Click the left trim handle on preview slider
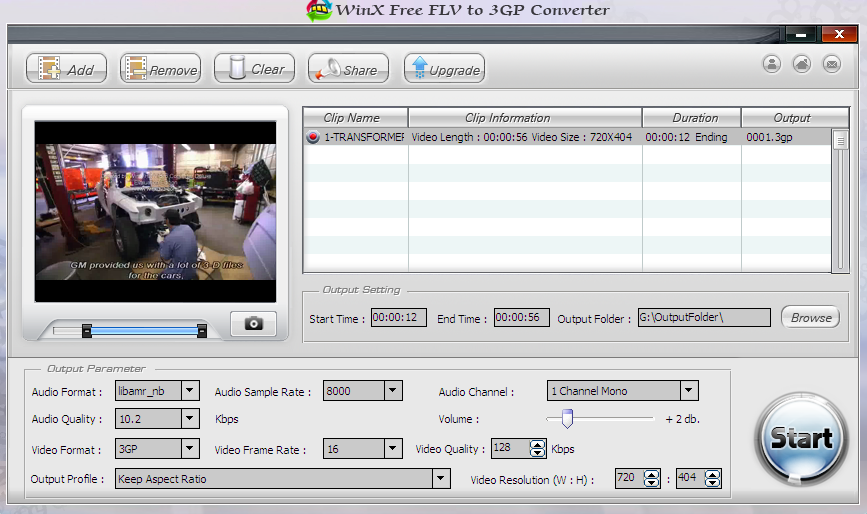Screen dimensions: 867x514 (x=87, y=331)
